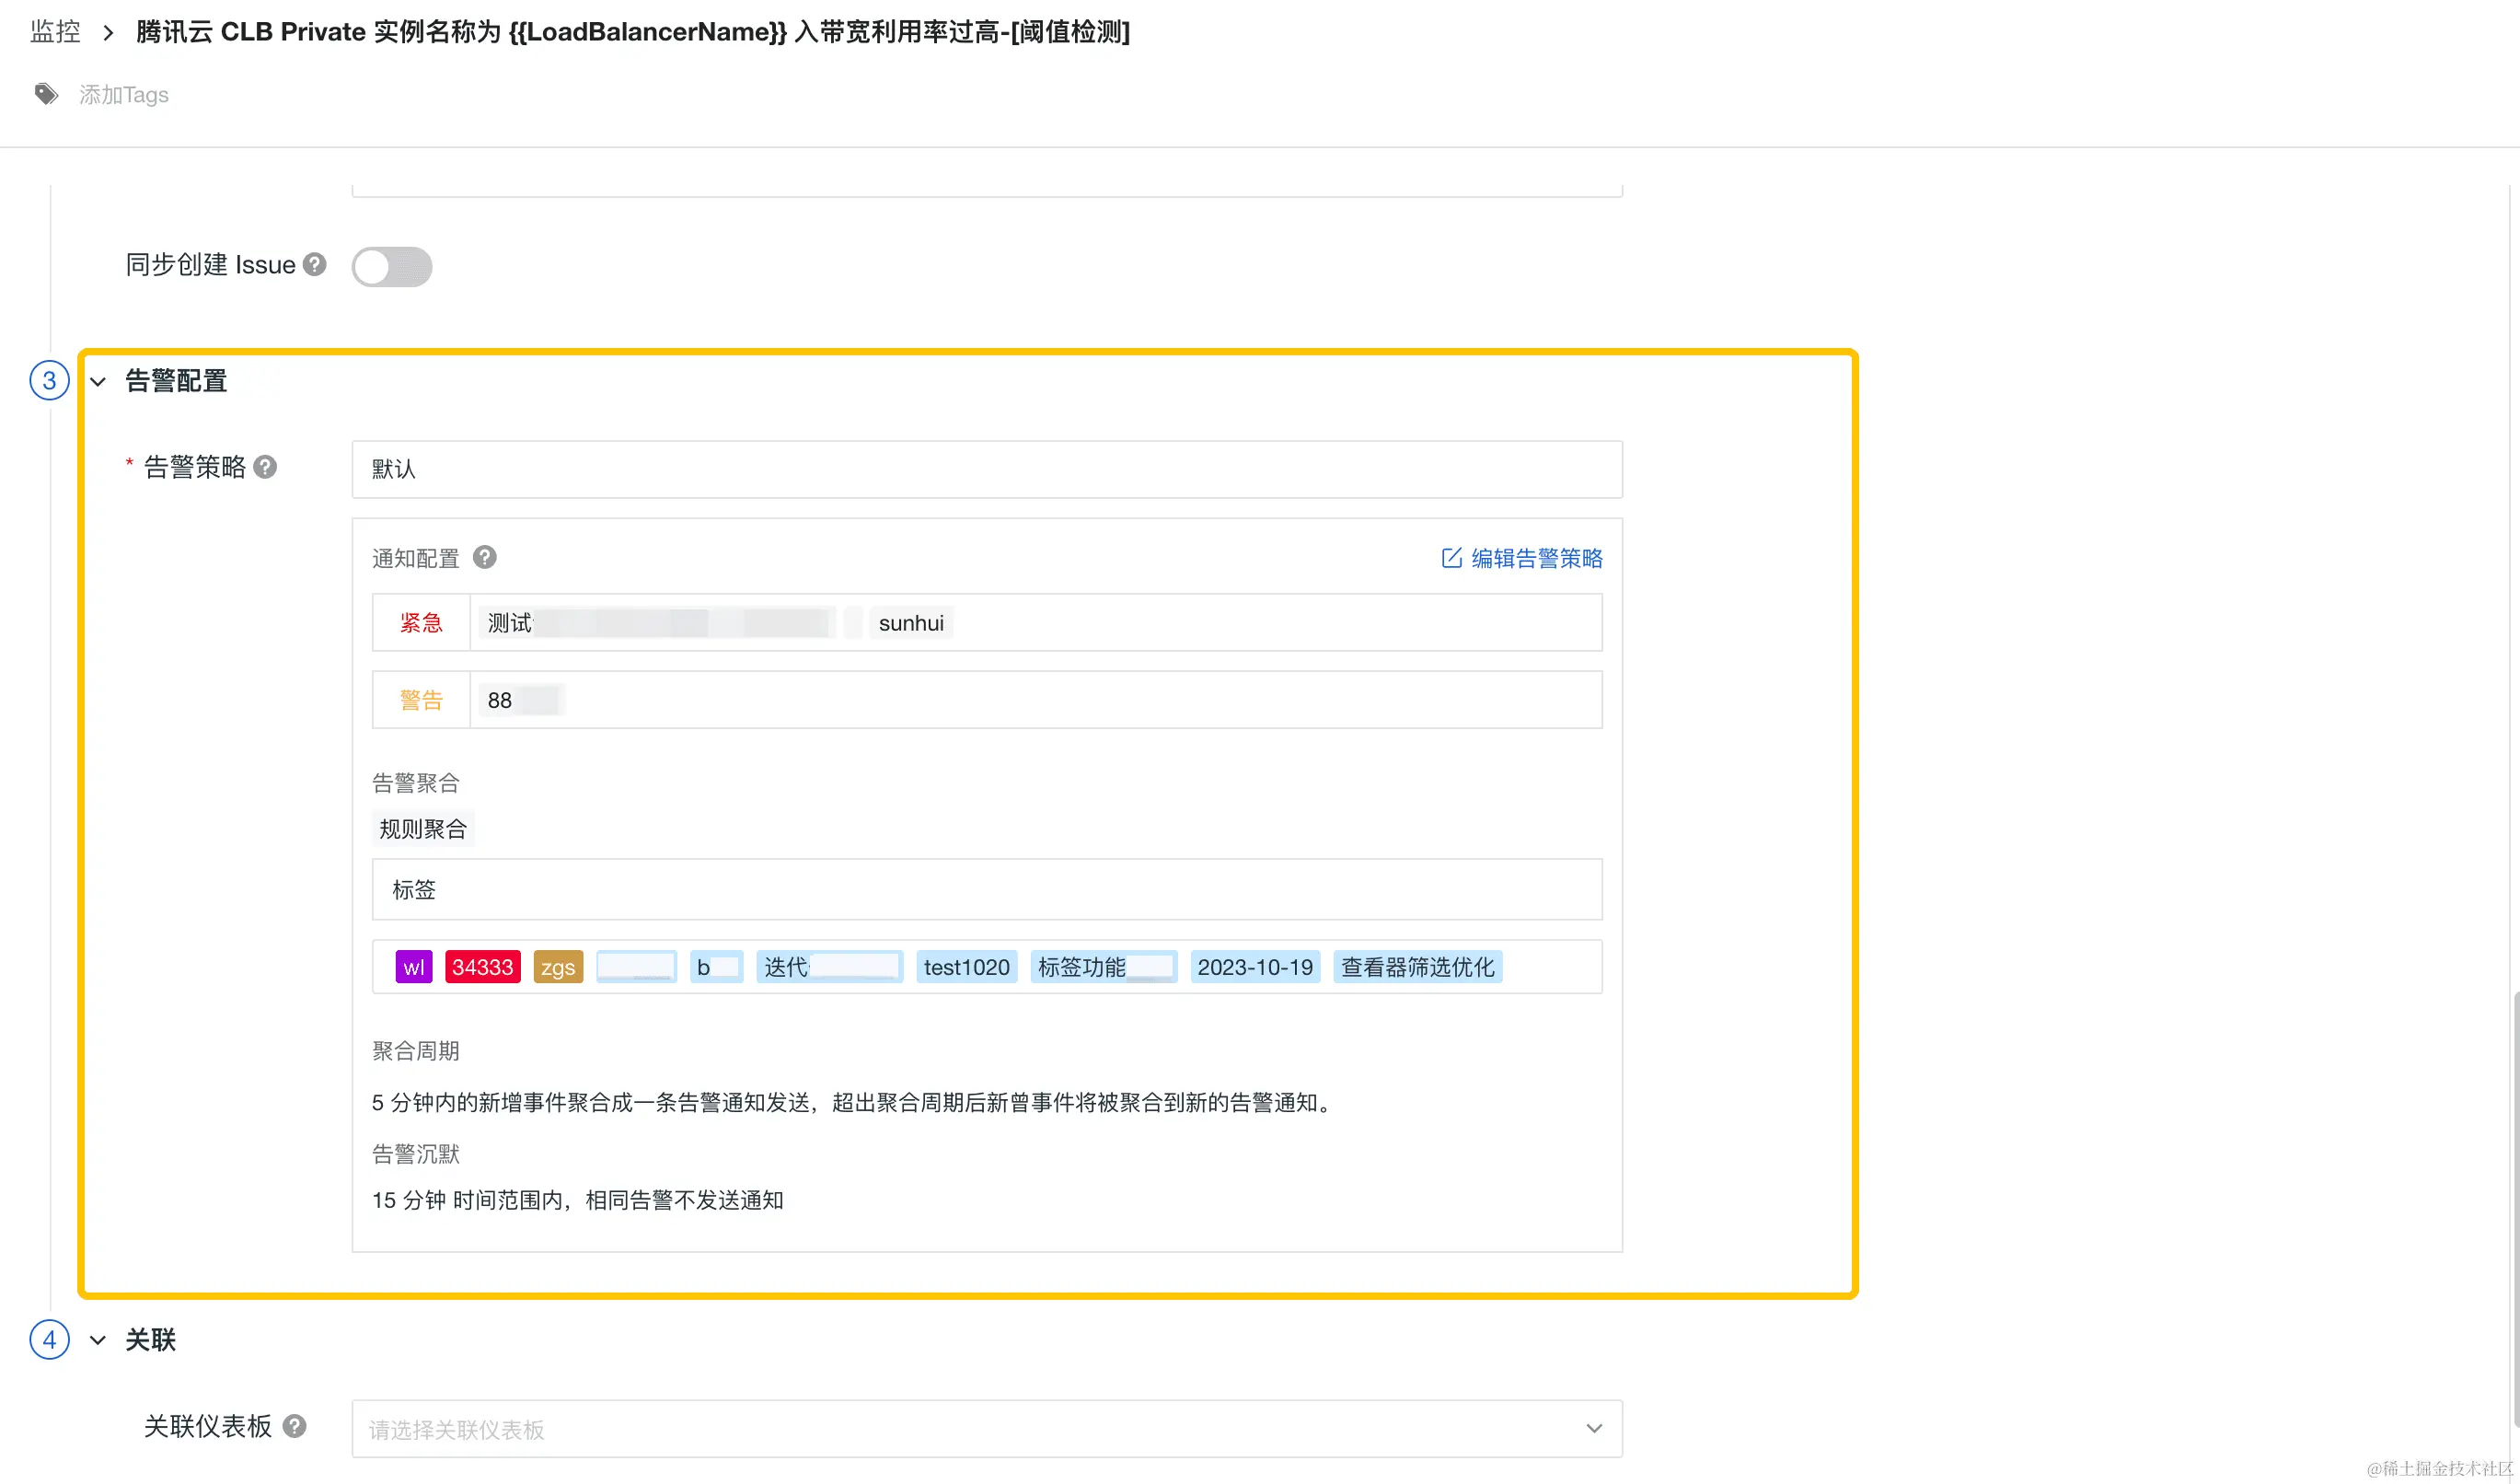Collapse the 关联 section chevron
This screenshot has height=1484, width=2520.
coord(98,1340)
